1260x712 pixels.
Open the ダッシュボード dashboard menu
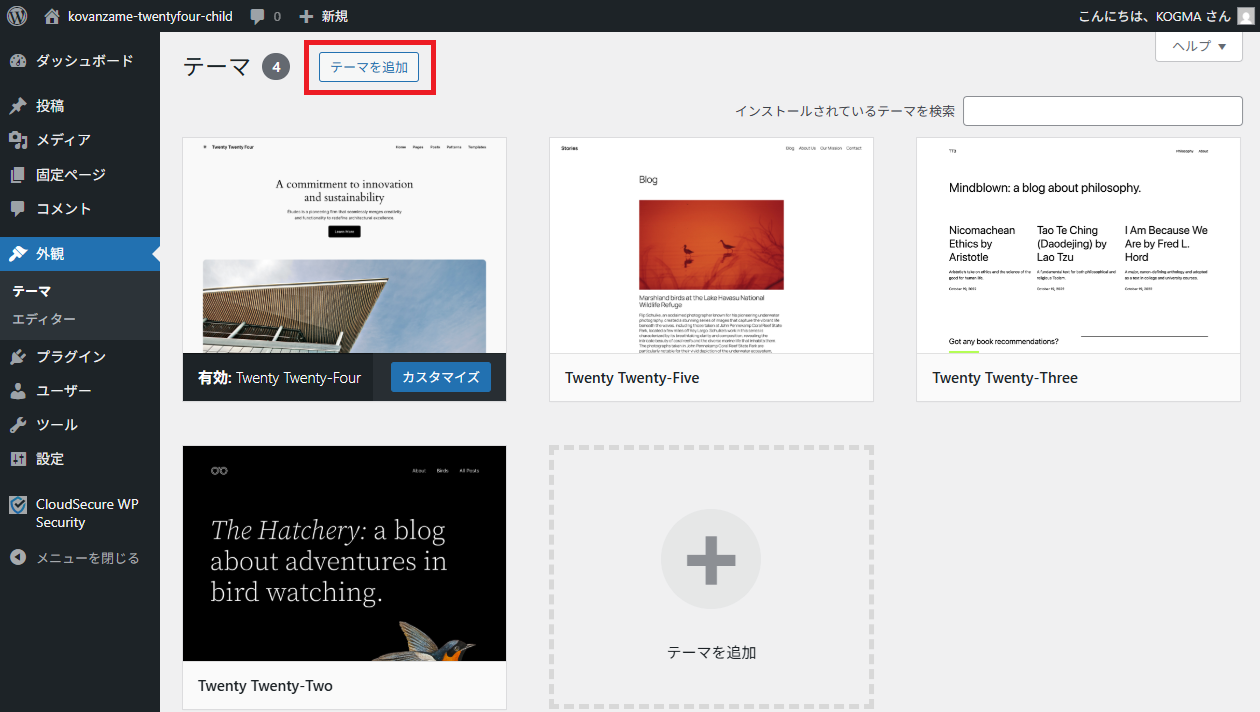point(84,61)
